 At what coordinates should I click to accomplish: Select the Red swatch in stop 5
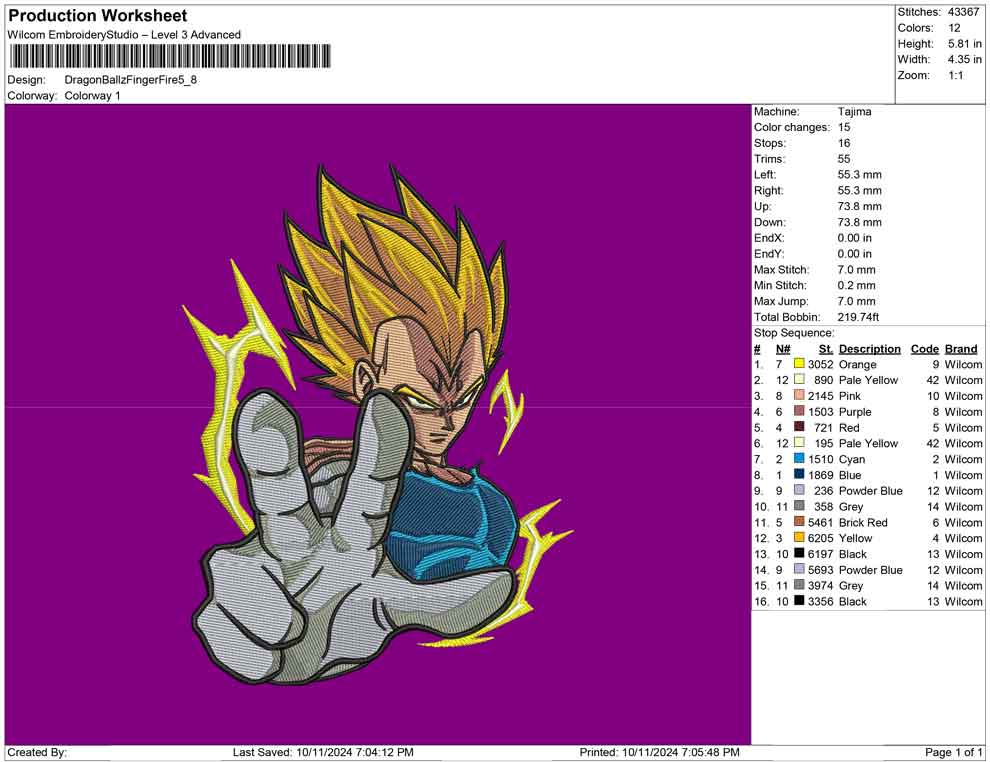point(799,428)
